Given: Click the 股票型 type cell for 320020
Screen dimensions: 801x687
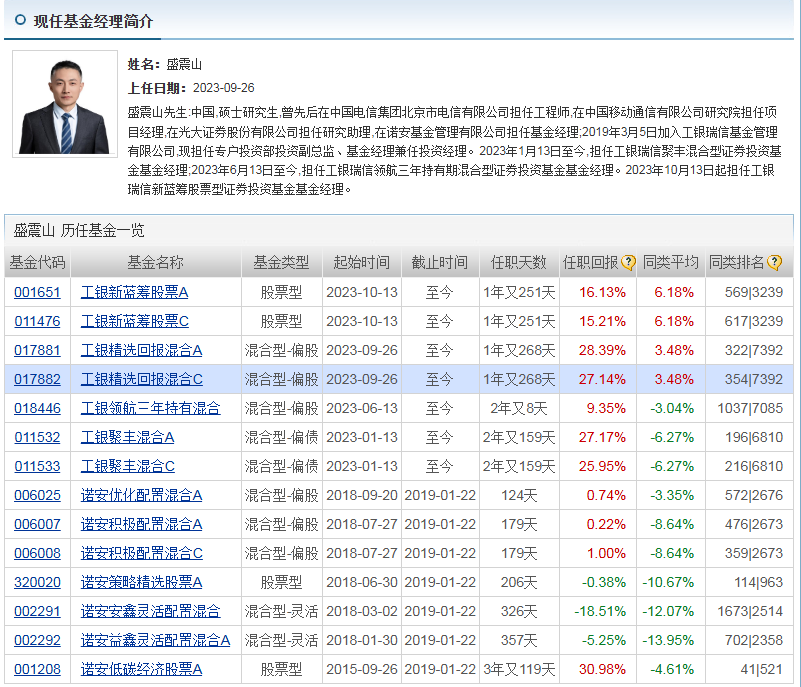Looking at the screenshot, I should (x=281, y=582).
